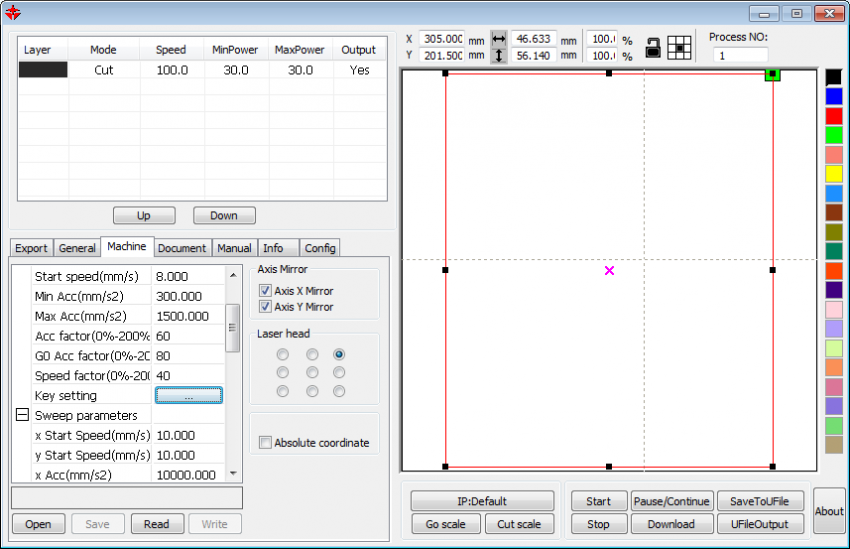Enable the Absolute coordinate checkbox
Screen dimensions: 850x549
(x=266, y=443)
